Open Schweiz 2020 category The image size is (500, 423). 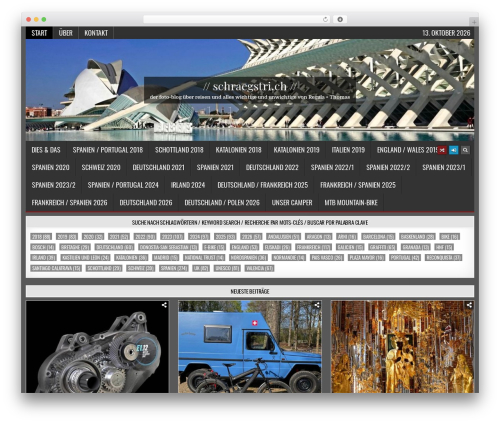pyautogui.click(x=101, y=167)
